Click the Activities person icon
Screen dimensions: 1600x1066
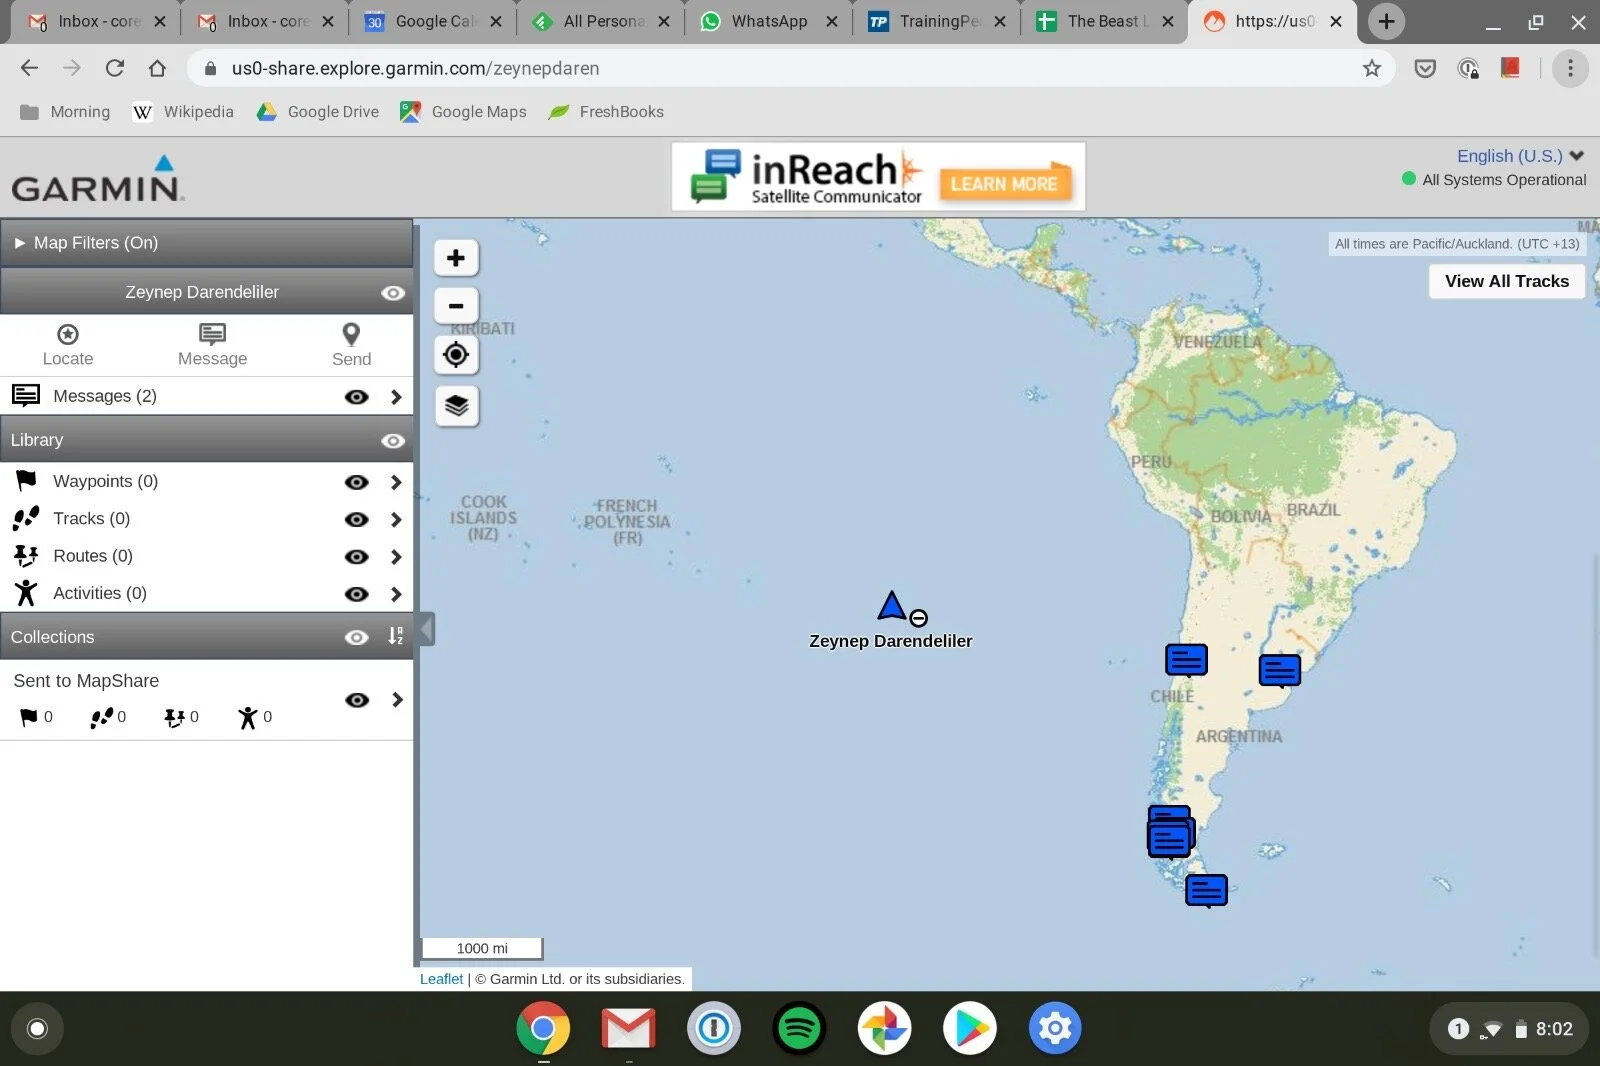click(26, 593)
